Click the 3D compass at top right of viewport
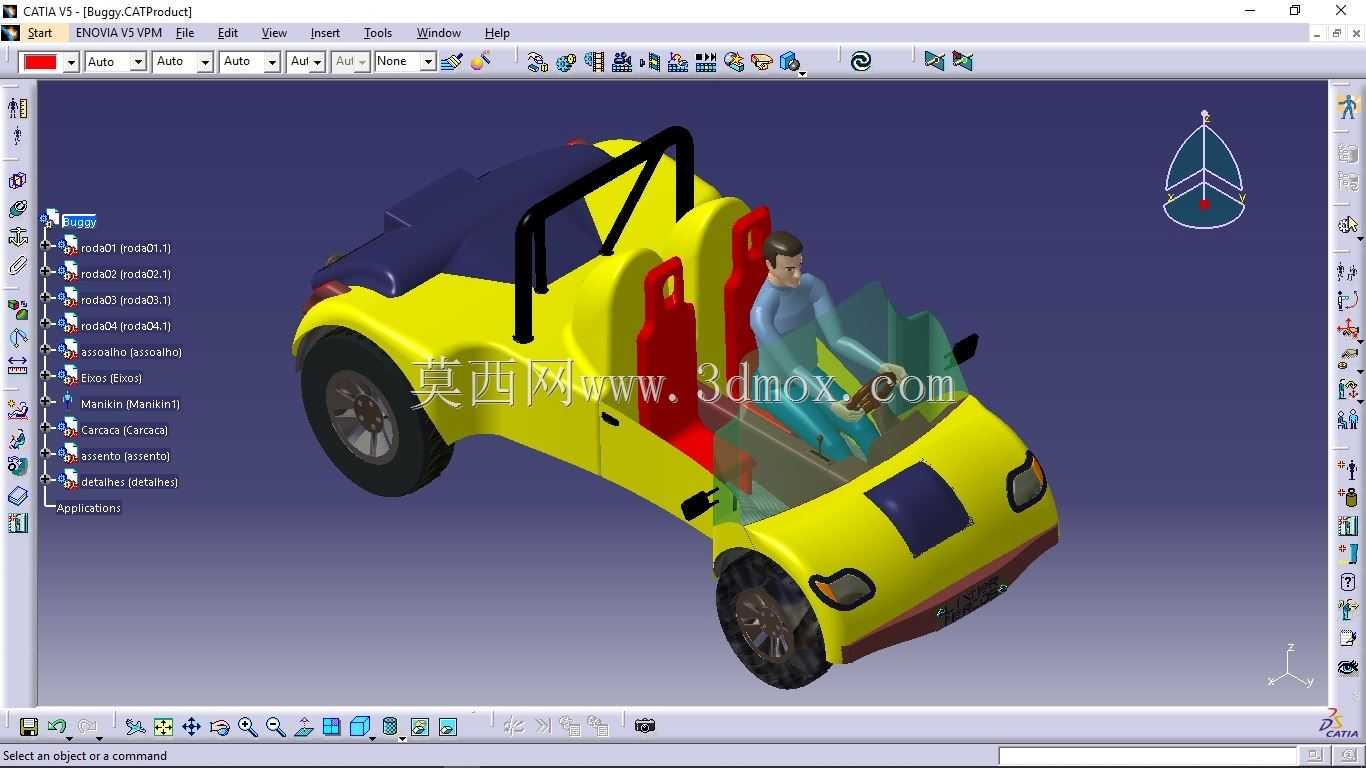 pyautogui.click(x=1204, y=172)
